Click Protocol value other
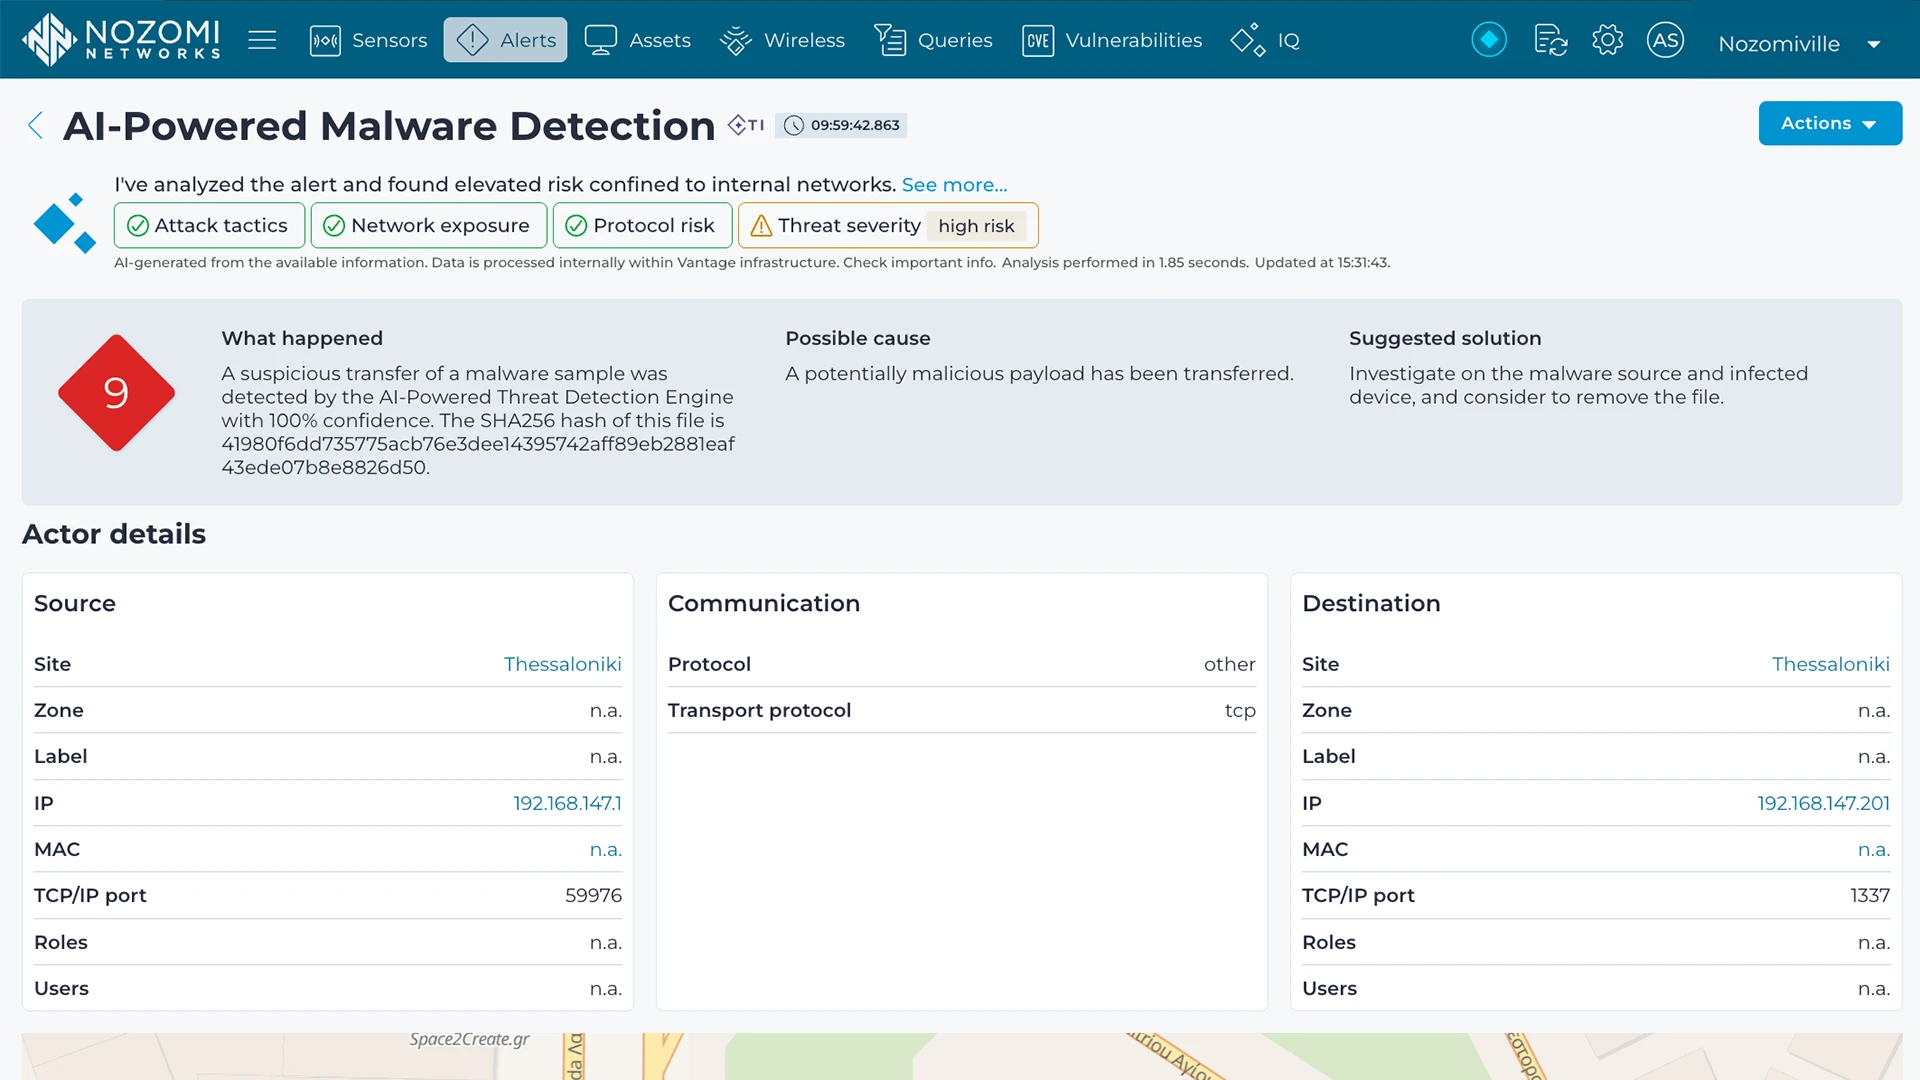This screenshot has height=1080, width=1920. [x=1229, y=664]
